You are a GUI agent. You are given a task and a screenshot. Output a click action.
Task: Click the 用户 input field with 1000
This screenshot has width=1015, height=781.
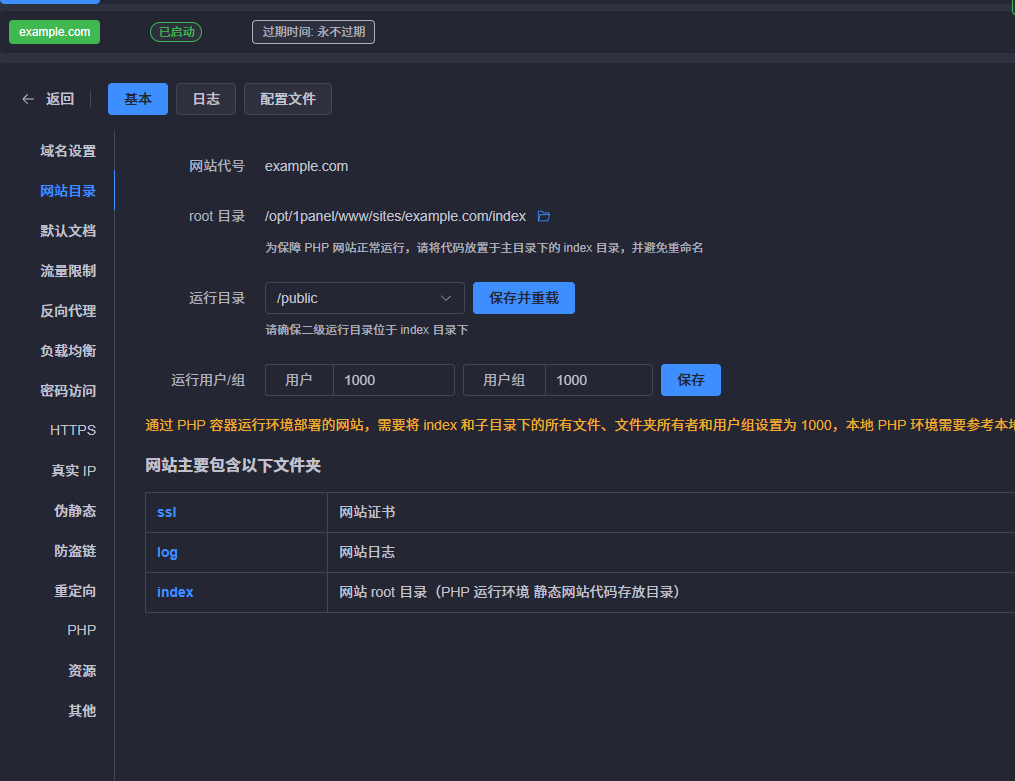click(392, 380)
